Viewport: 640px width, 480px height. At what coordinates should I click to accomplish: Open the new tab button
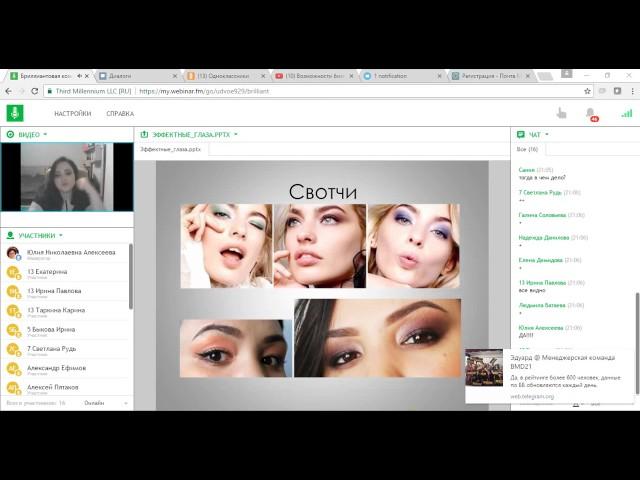[x=544, y=76]
